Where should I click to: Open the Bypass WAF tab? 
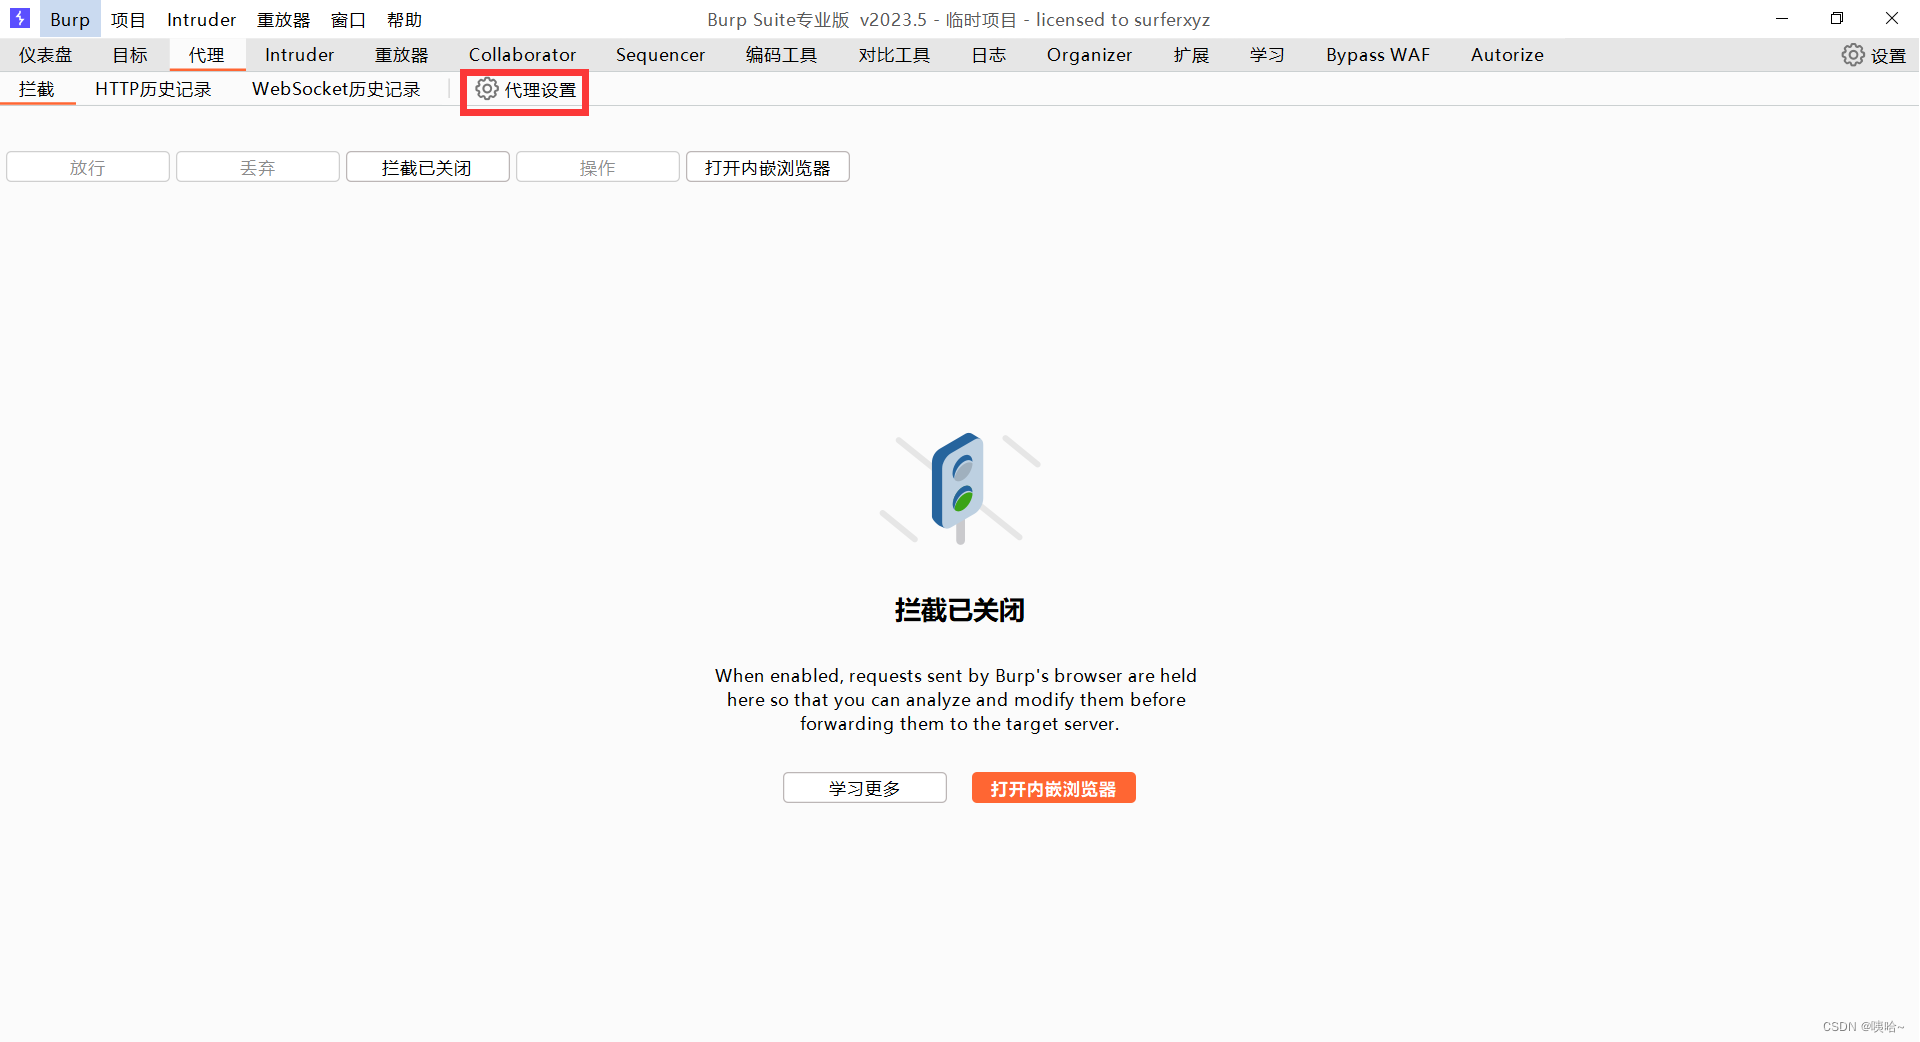[x=1378, y=55]
